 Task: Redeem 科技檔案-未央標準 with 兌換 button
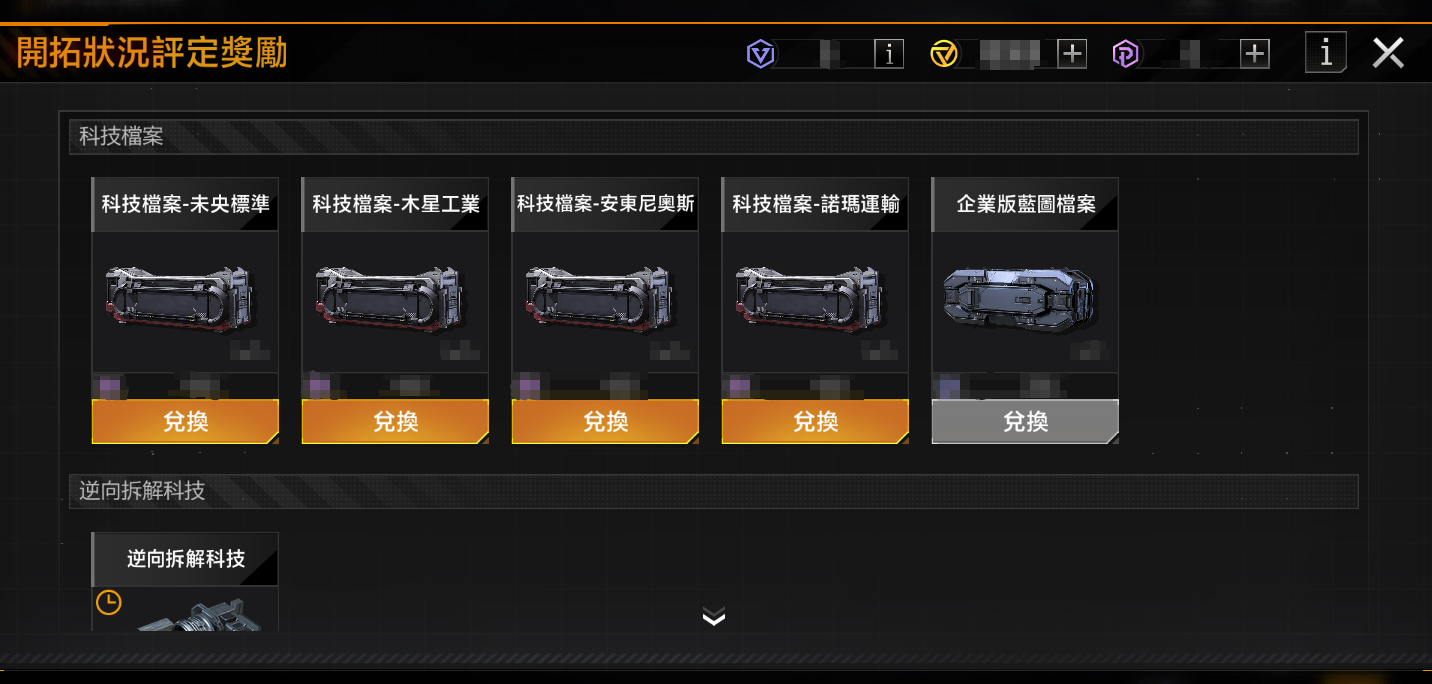click(x=185, y=422)
